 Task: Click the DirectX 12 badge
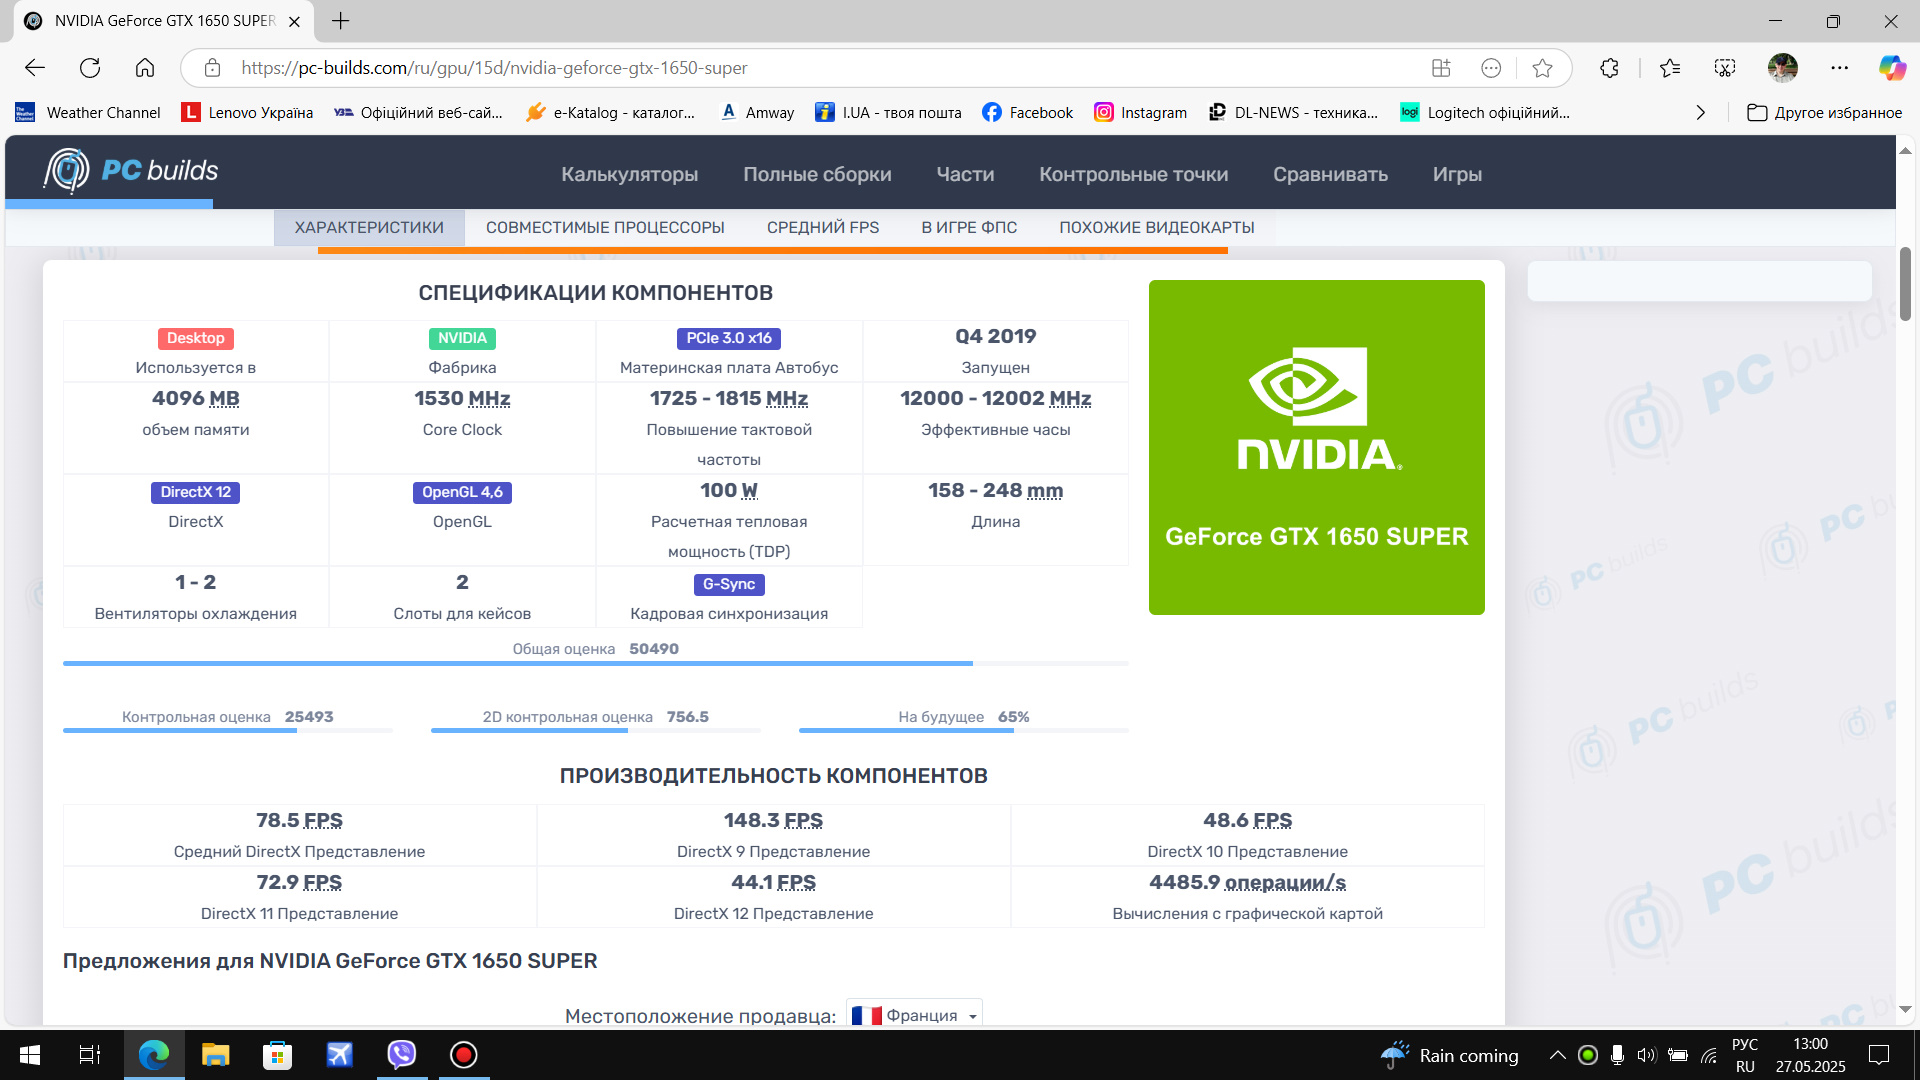click(196, 492)
